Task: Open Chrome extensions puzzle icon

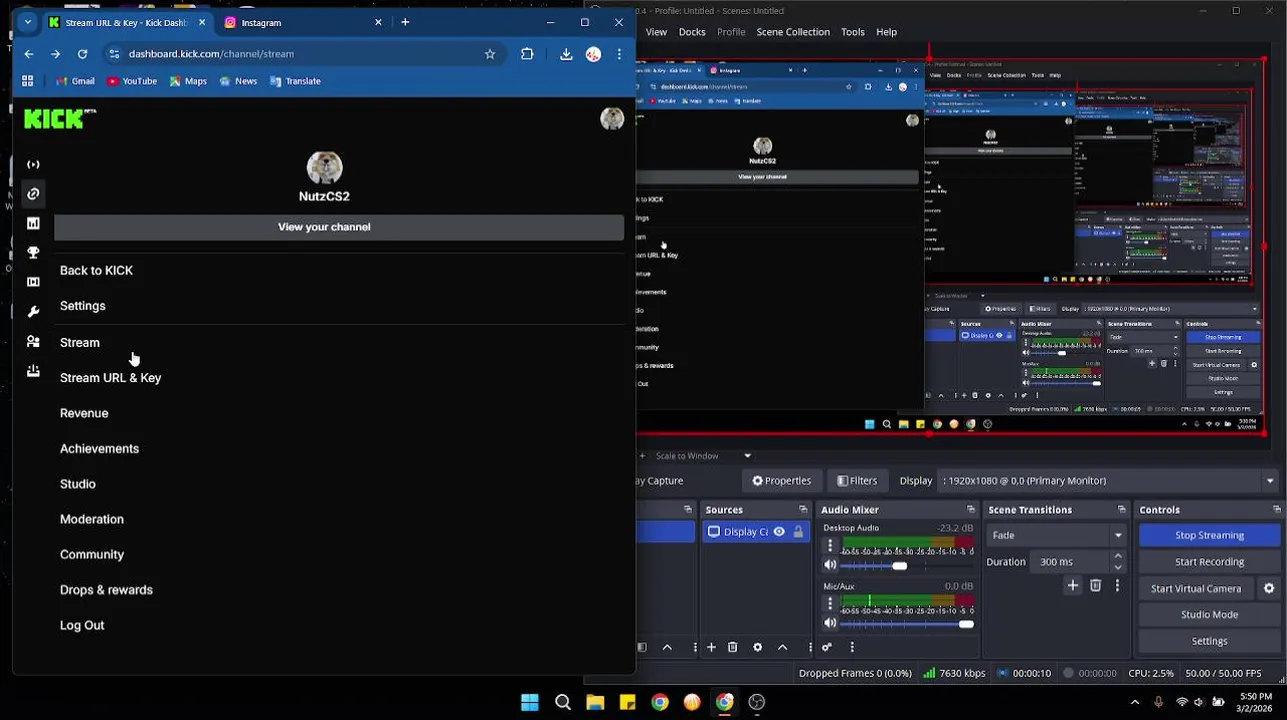Action: coord(527,54)
